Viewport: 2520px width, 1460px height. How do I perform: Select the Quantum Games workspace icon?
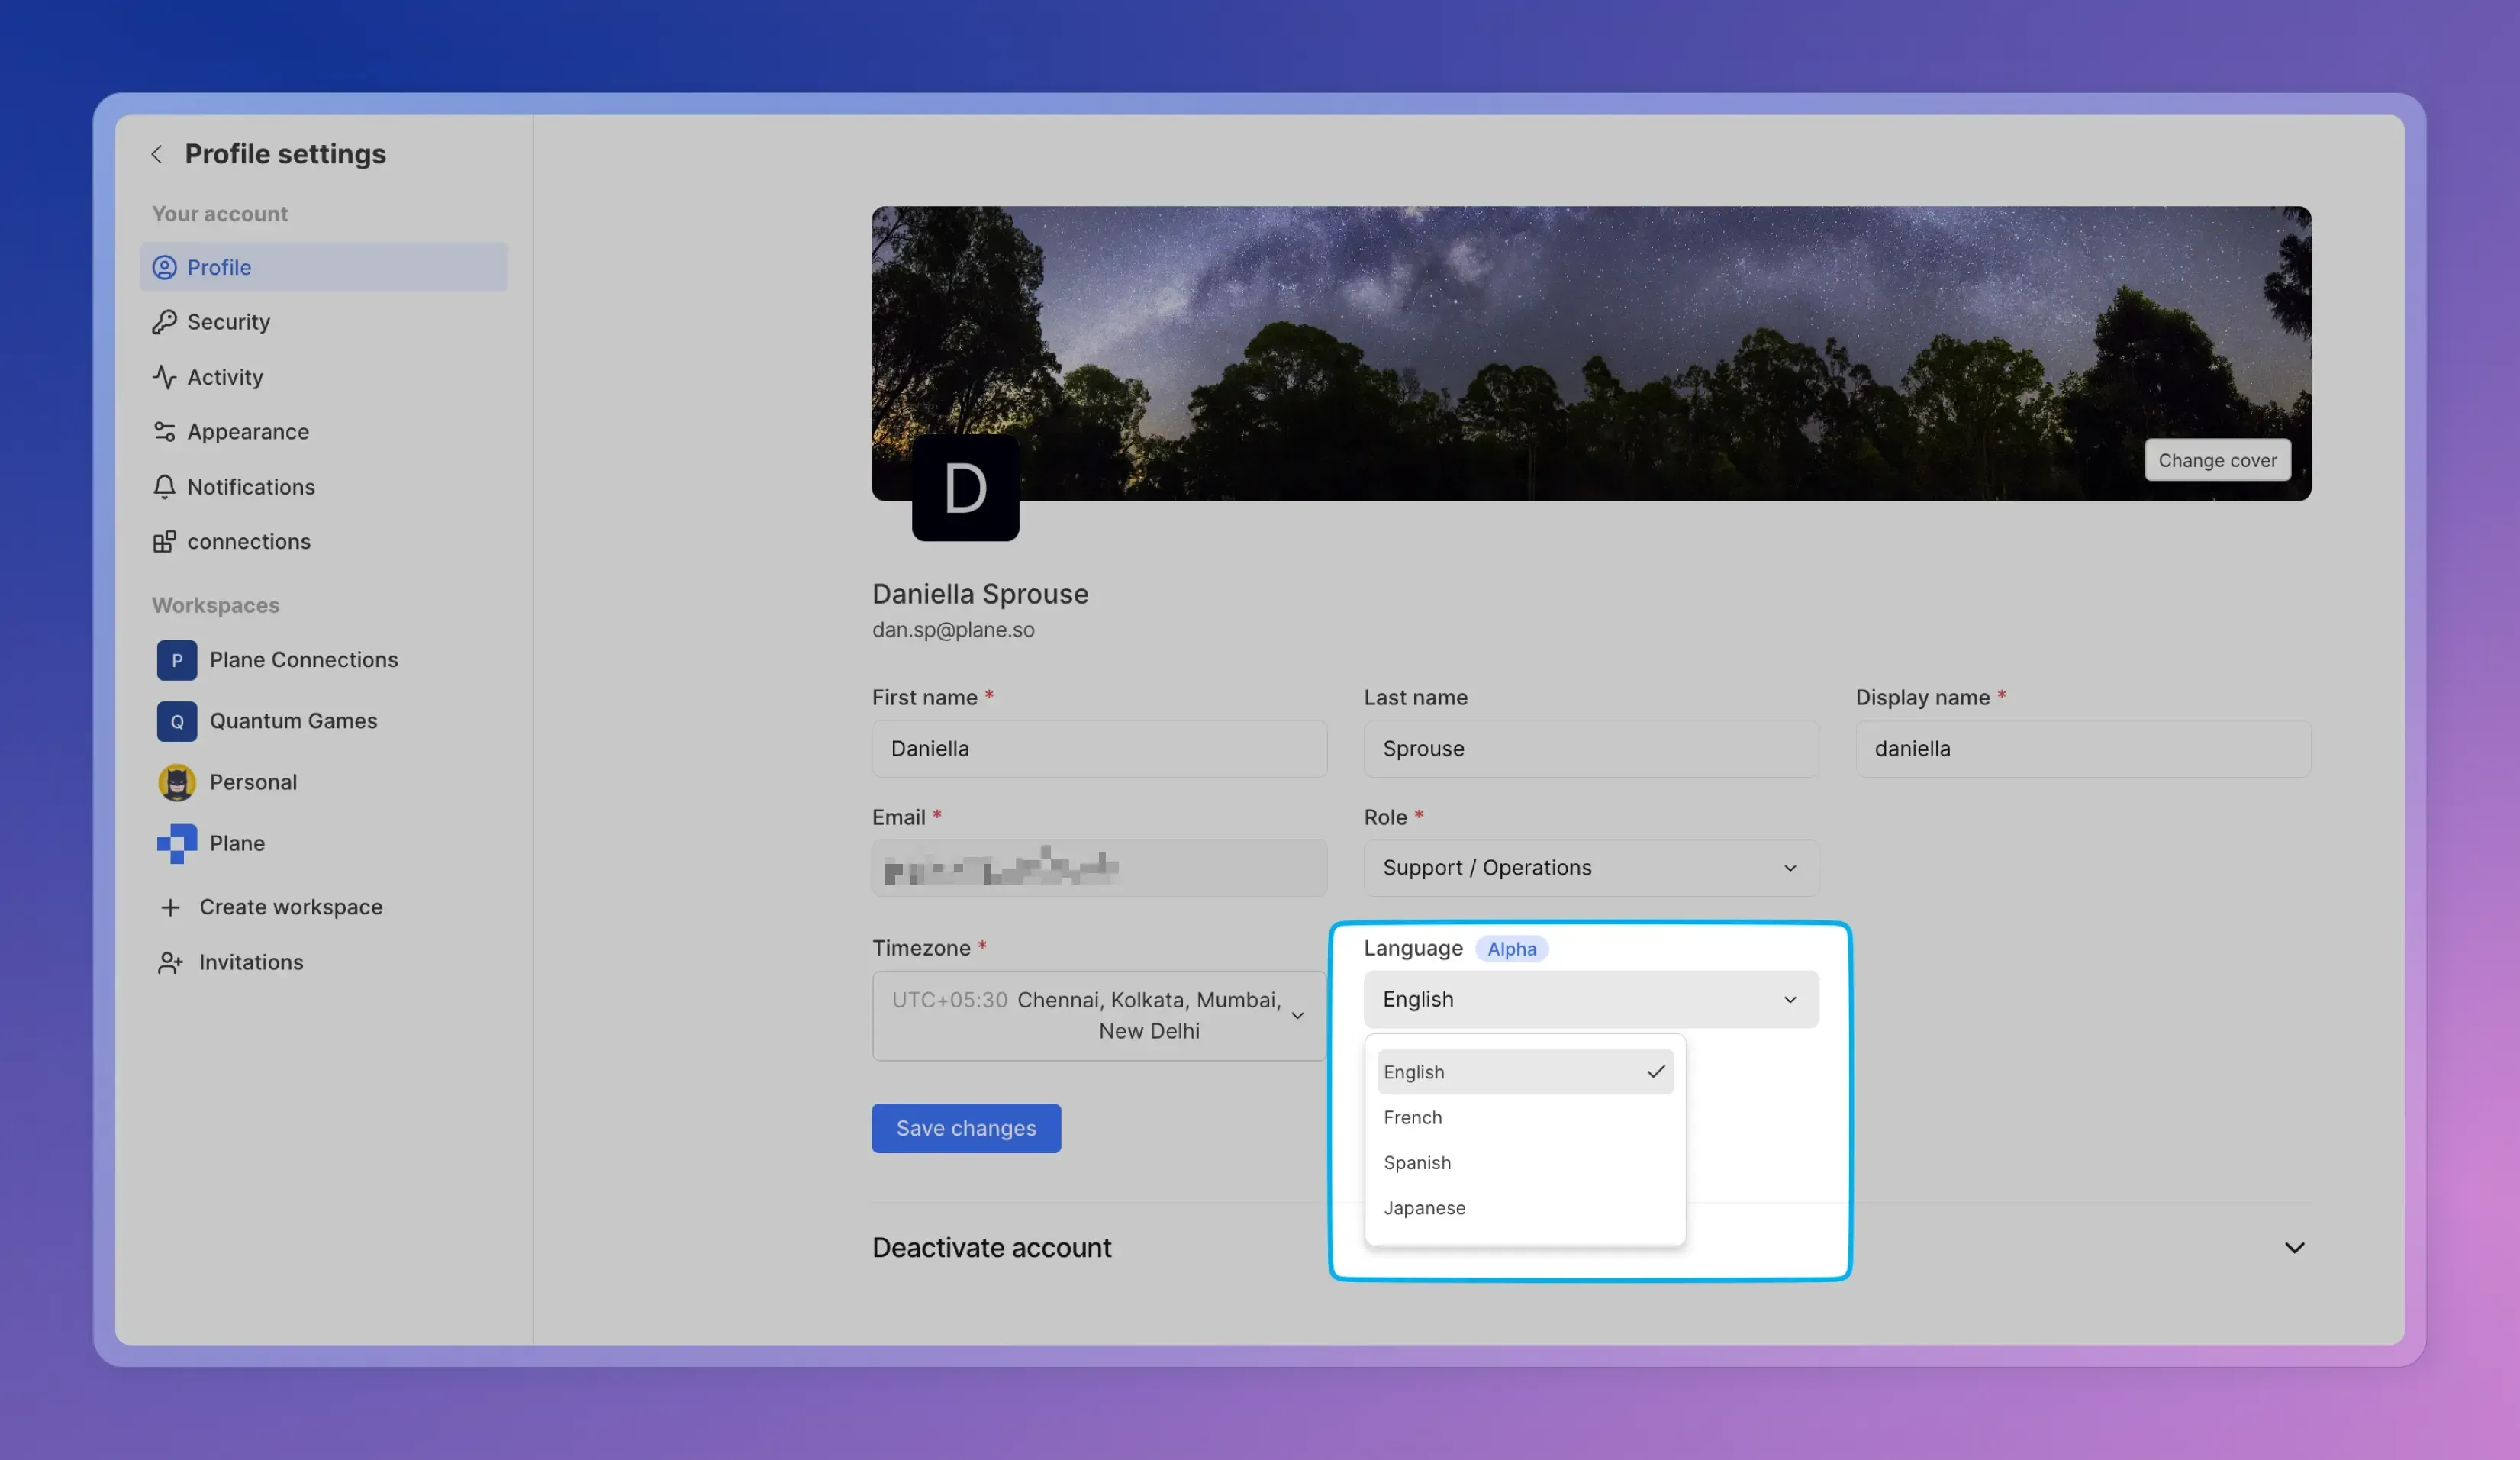point(177,721)
